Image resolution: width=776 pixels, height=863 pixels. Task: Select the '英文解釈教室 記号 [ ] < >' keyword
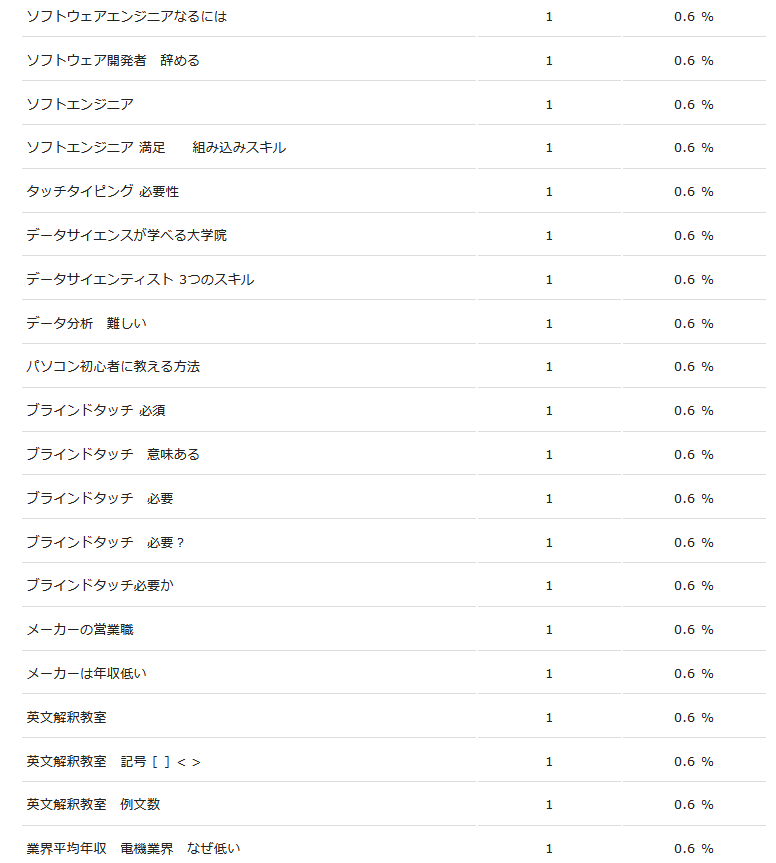[113, 762]
